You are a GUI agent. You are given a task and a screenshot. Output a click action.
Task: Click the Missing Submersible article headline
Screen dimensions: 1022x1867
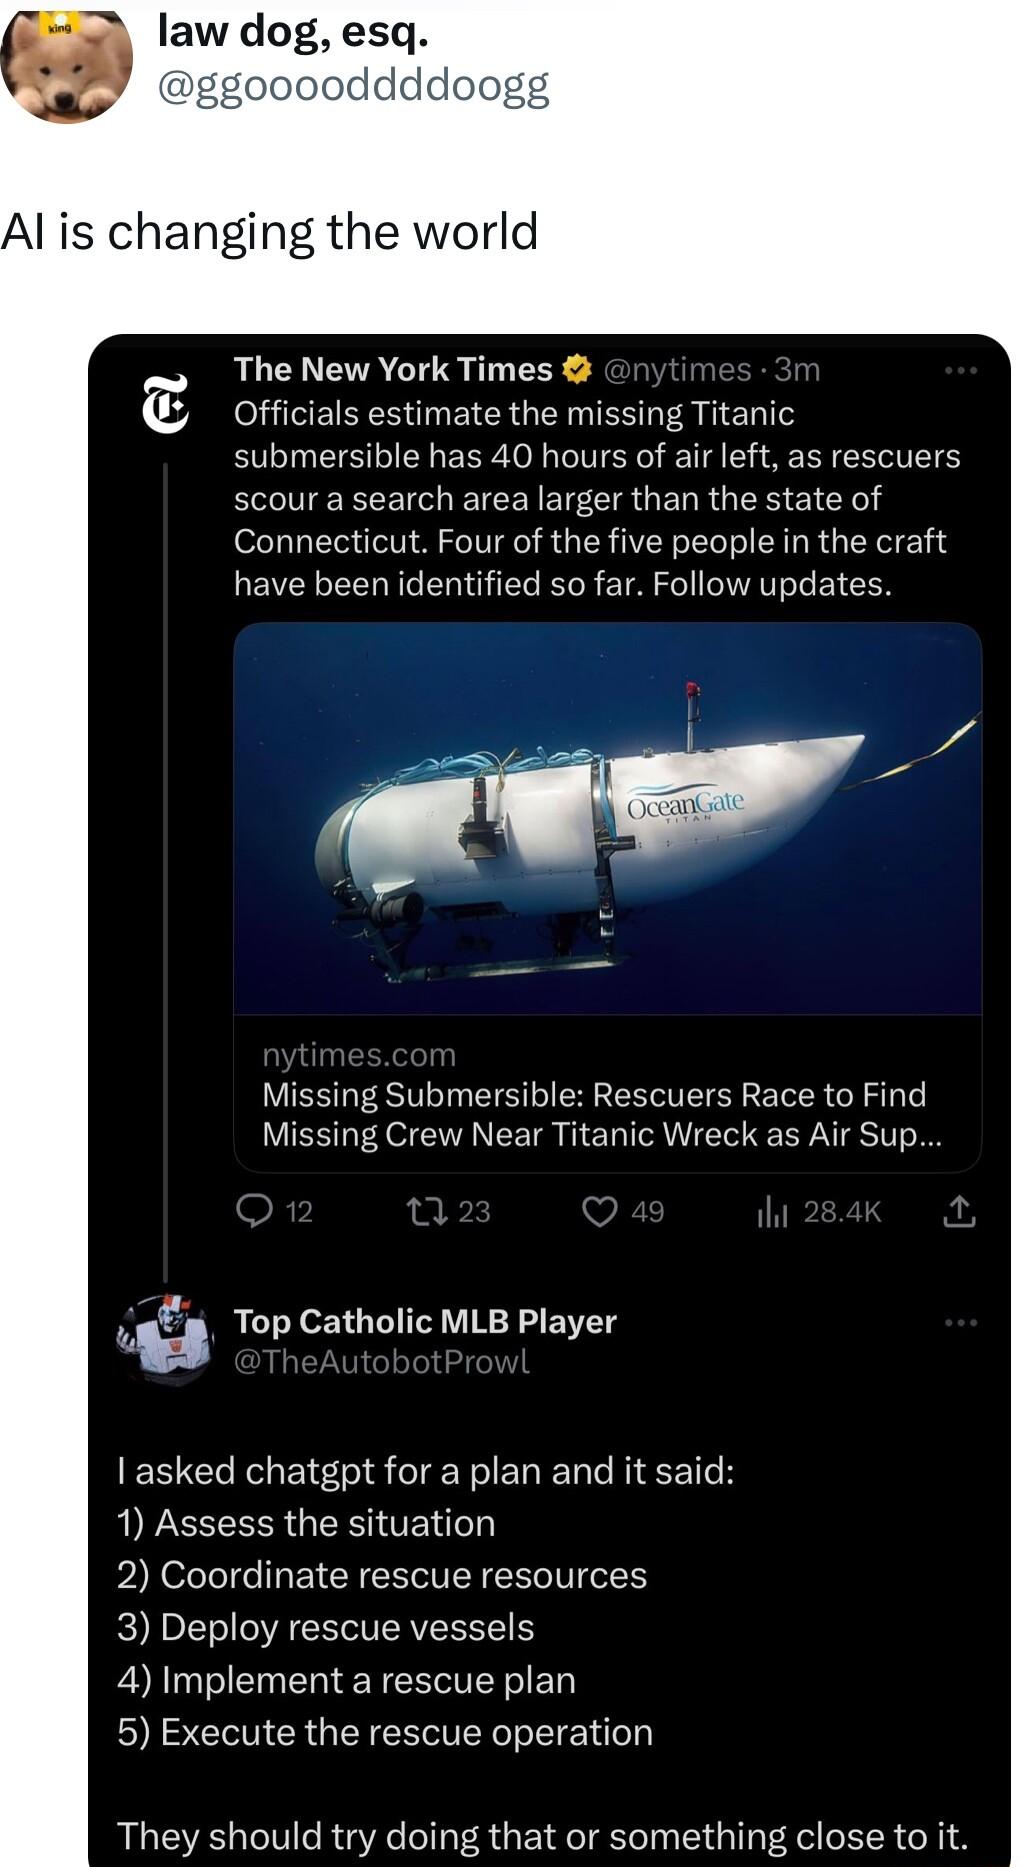594,1114
